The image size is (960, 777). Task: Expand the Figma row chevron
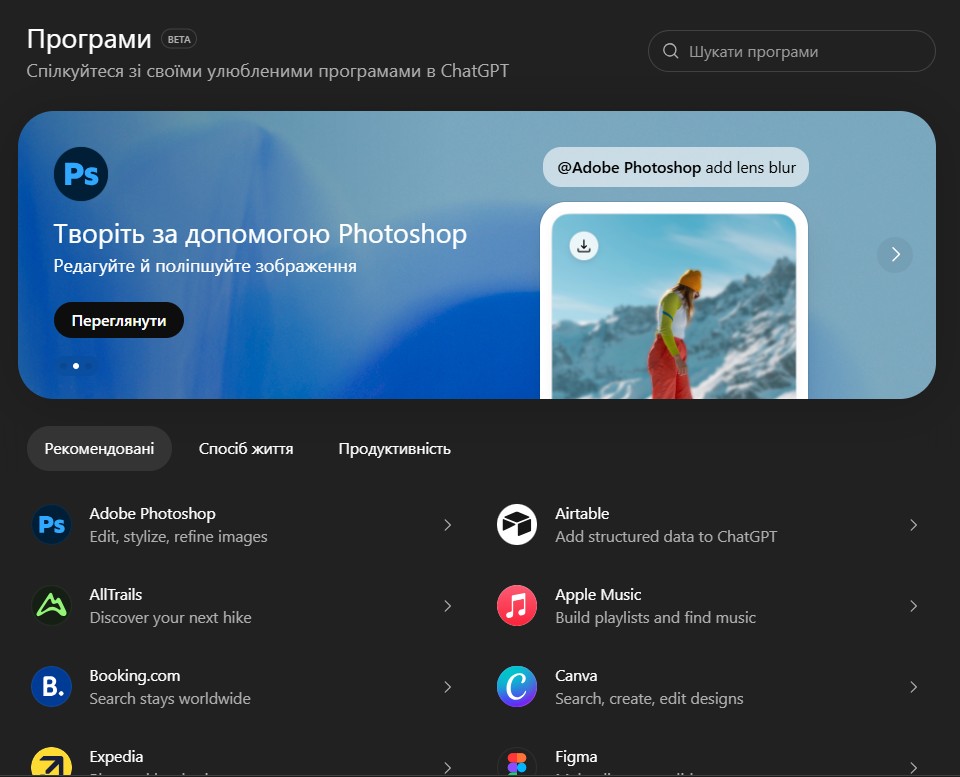tap(913, 767)
